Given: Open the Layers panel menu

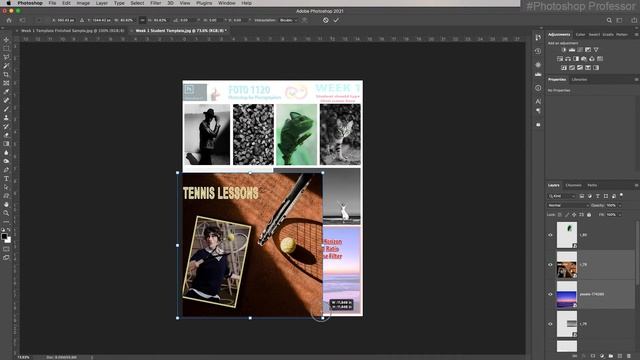Looking at the screenshot, I should coord(636,185).
